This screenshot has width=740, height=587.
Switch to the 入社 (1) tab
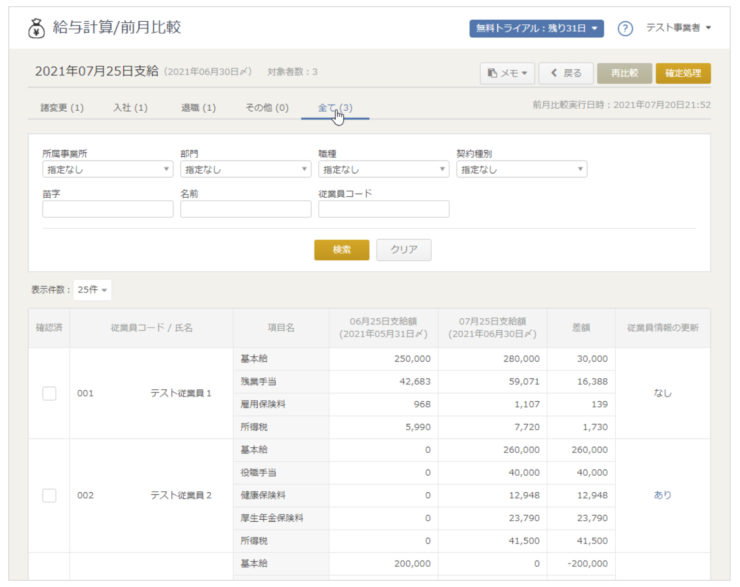click(130, 108)
